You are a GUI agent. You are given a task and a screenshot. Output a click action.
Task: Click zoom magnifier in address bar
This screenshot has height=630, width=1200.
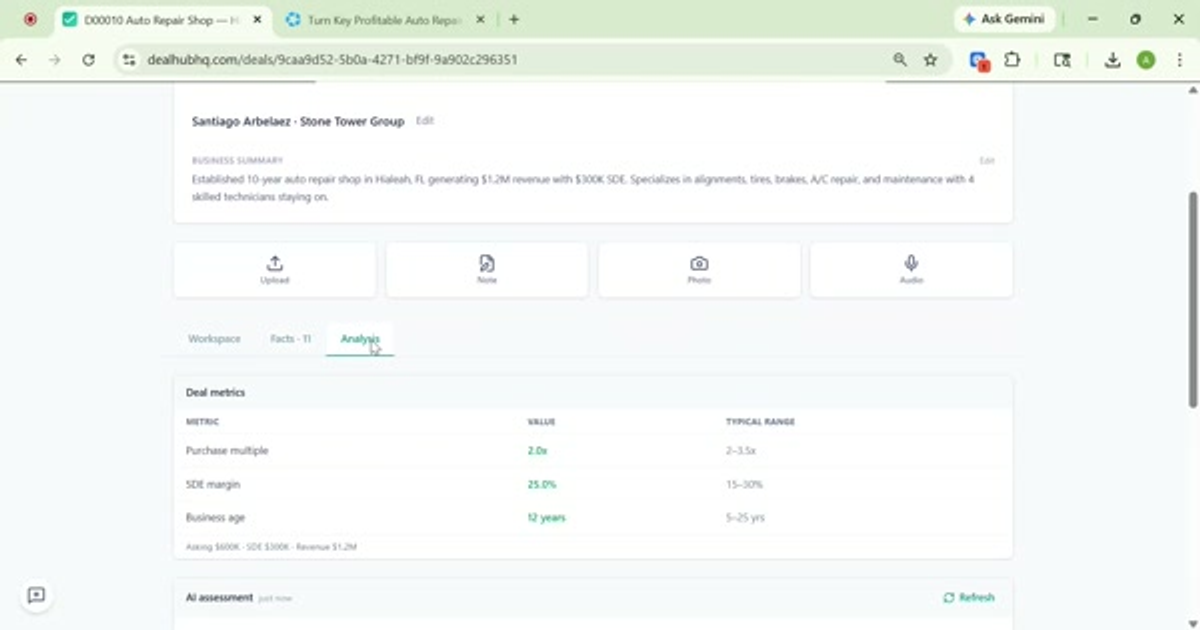tap(900, 60)
